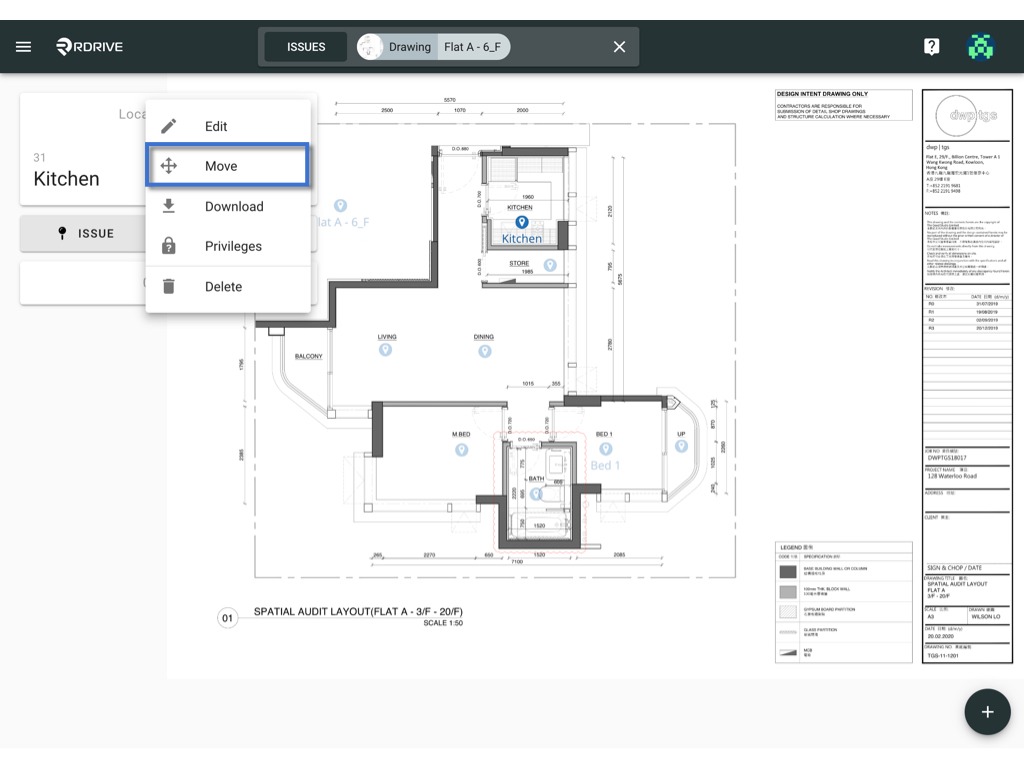Select the Flat A - 6_F chip

click(x=473, y=47)
